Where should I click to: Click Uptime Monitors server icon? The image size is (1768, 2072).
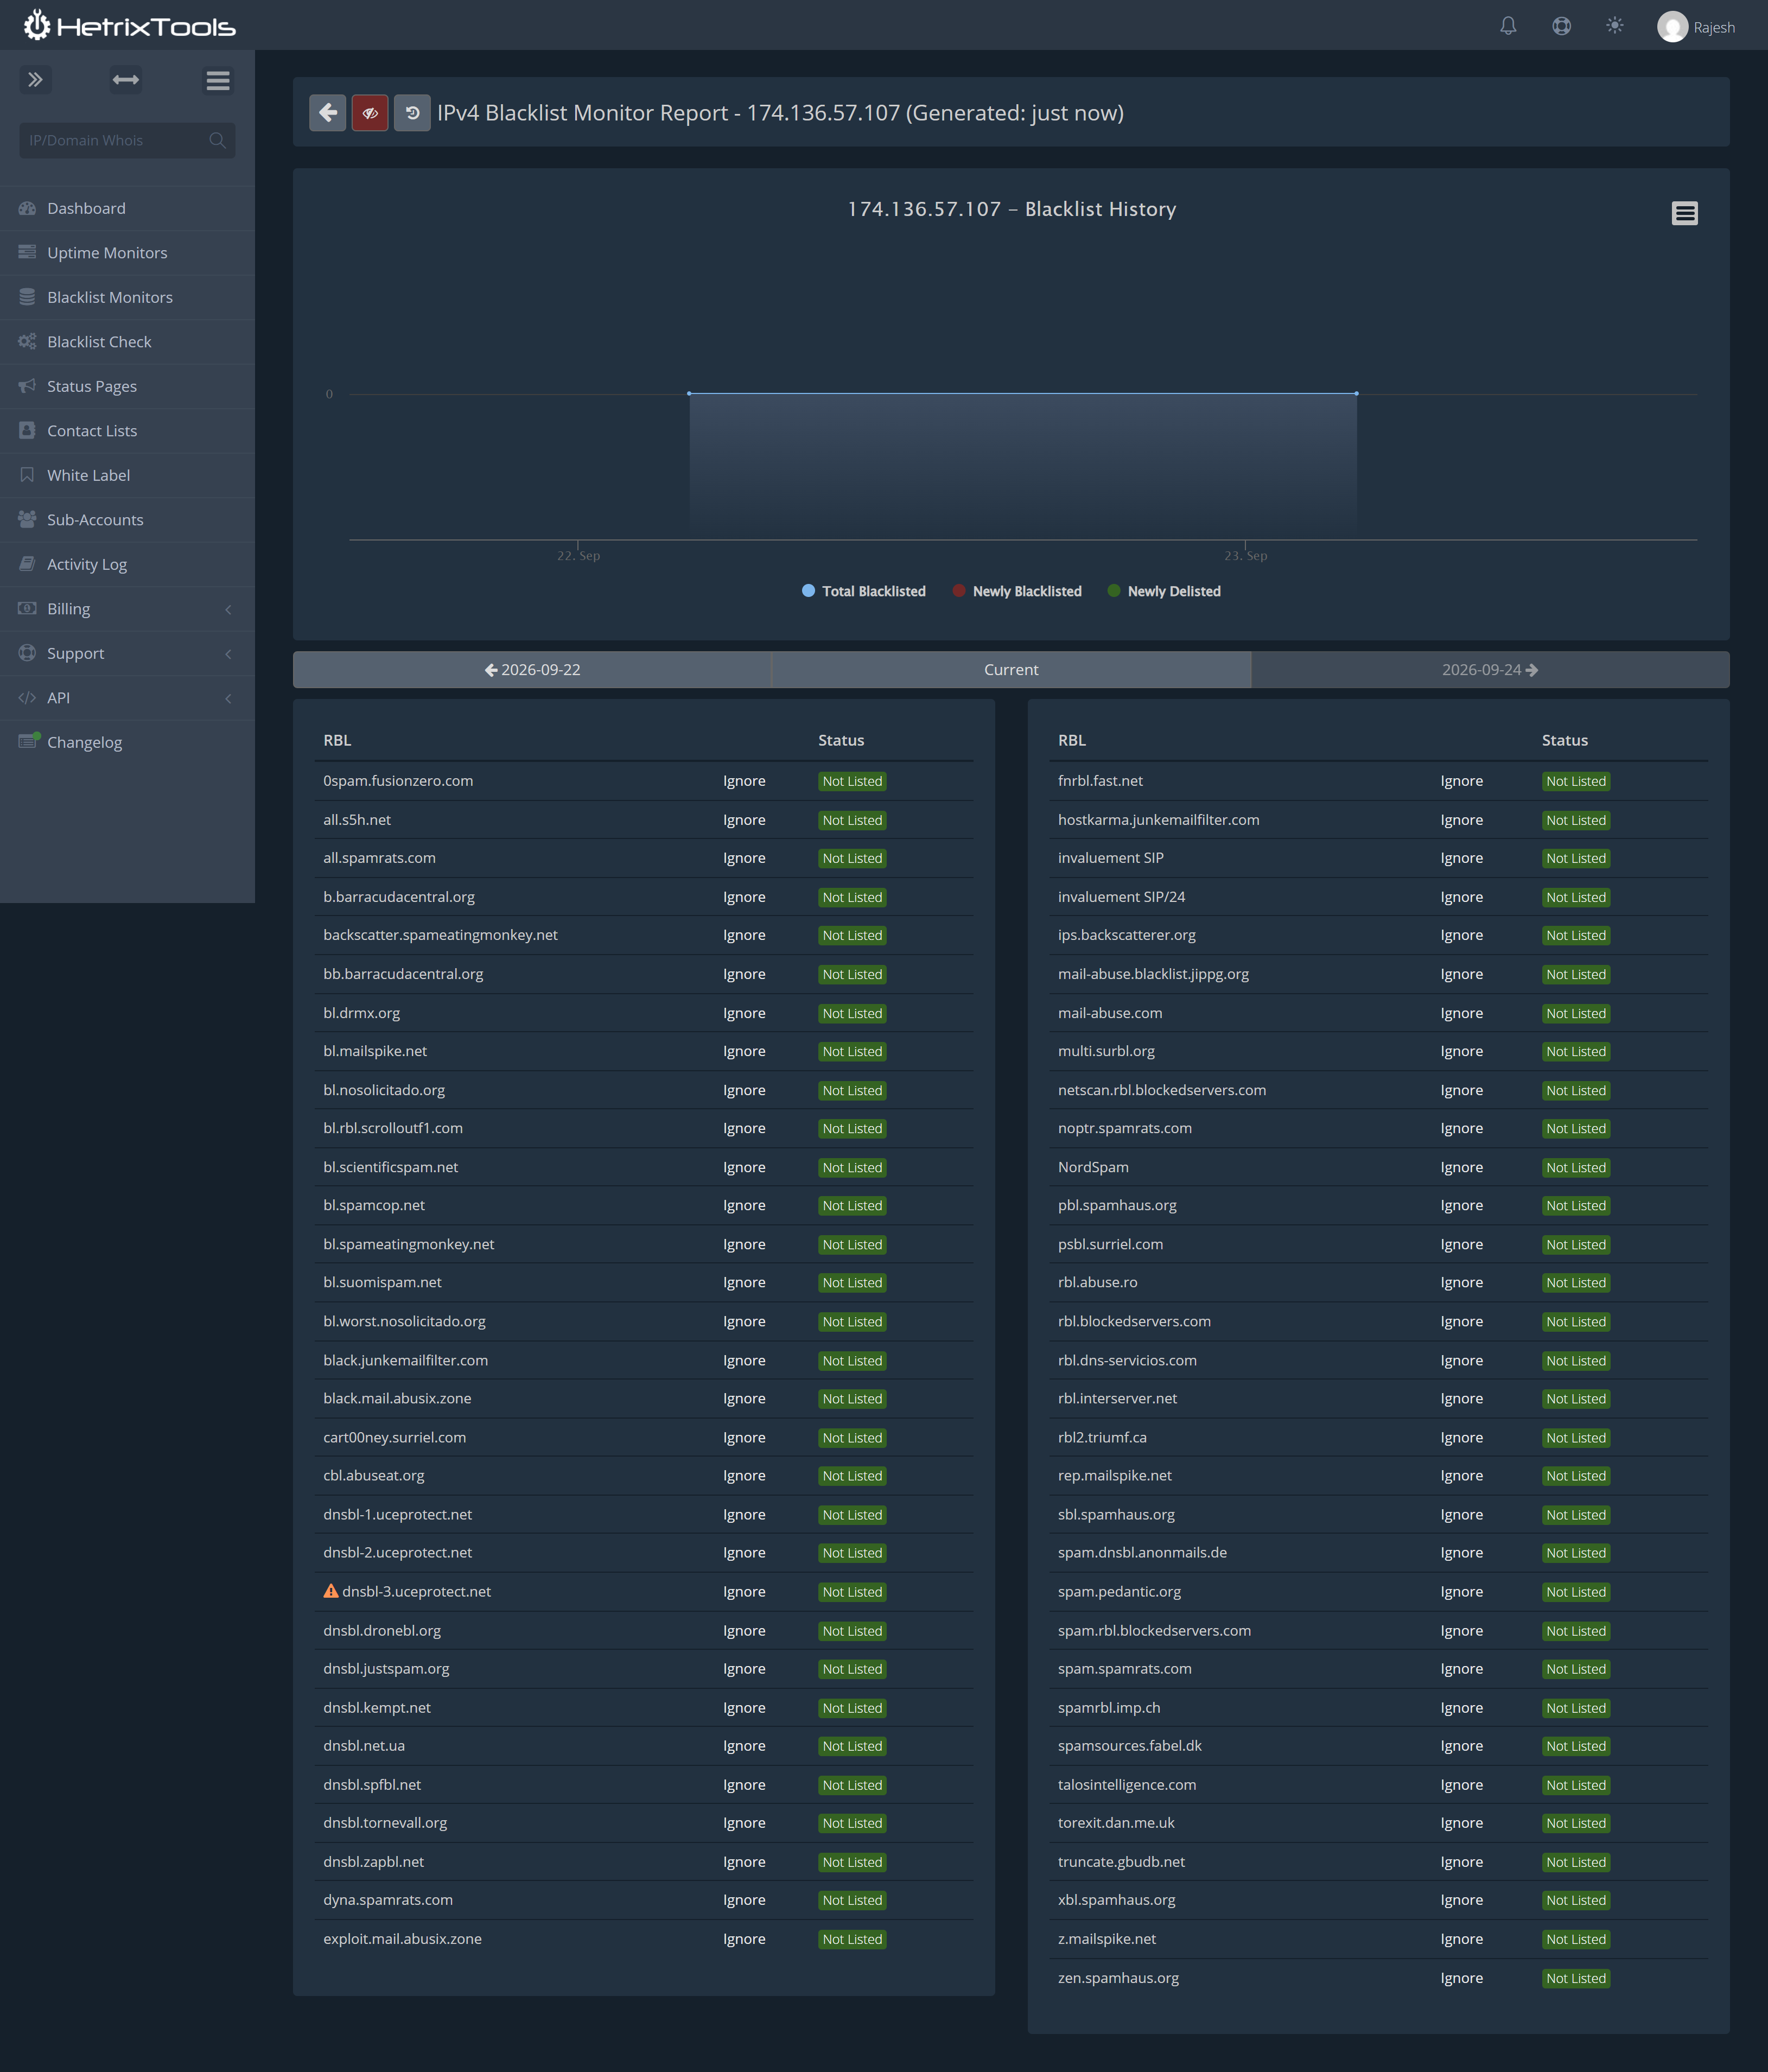[27, 252]
